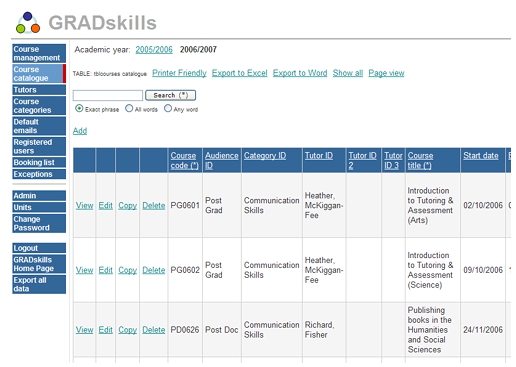Viewport: 516px width, 367px height.
Task: Open Exceptions menu item
Action: click(39, 174)
